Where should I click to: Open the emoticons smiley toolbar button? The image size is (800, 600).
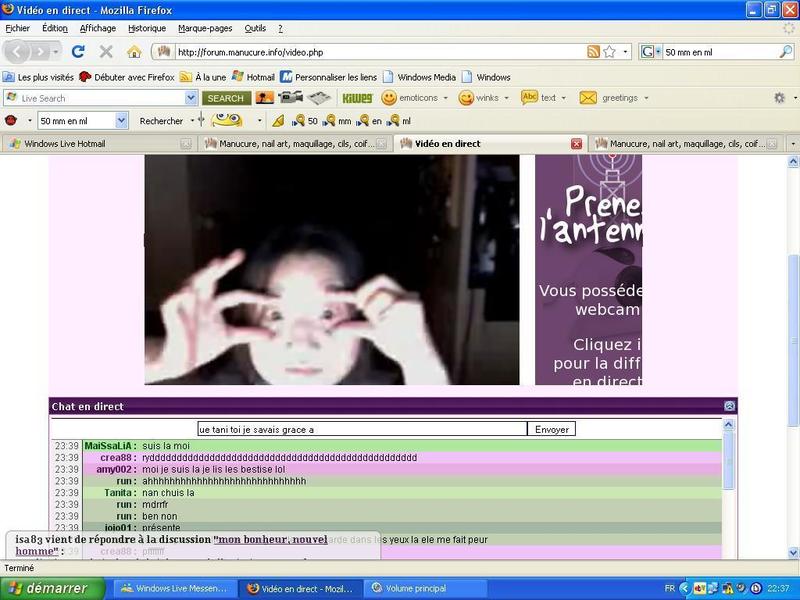pyautogui.click(x=389, y=98)
